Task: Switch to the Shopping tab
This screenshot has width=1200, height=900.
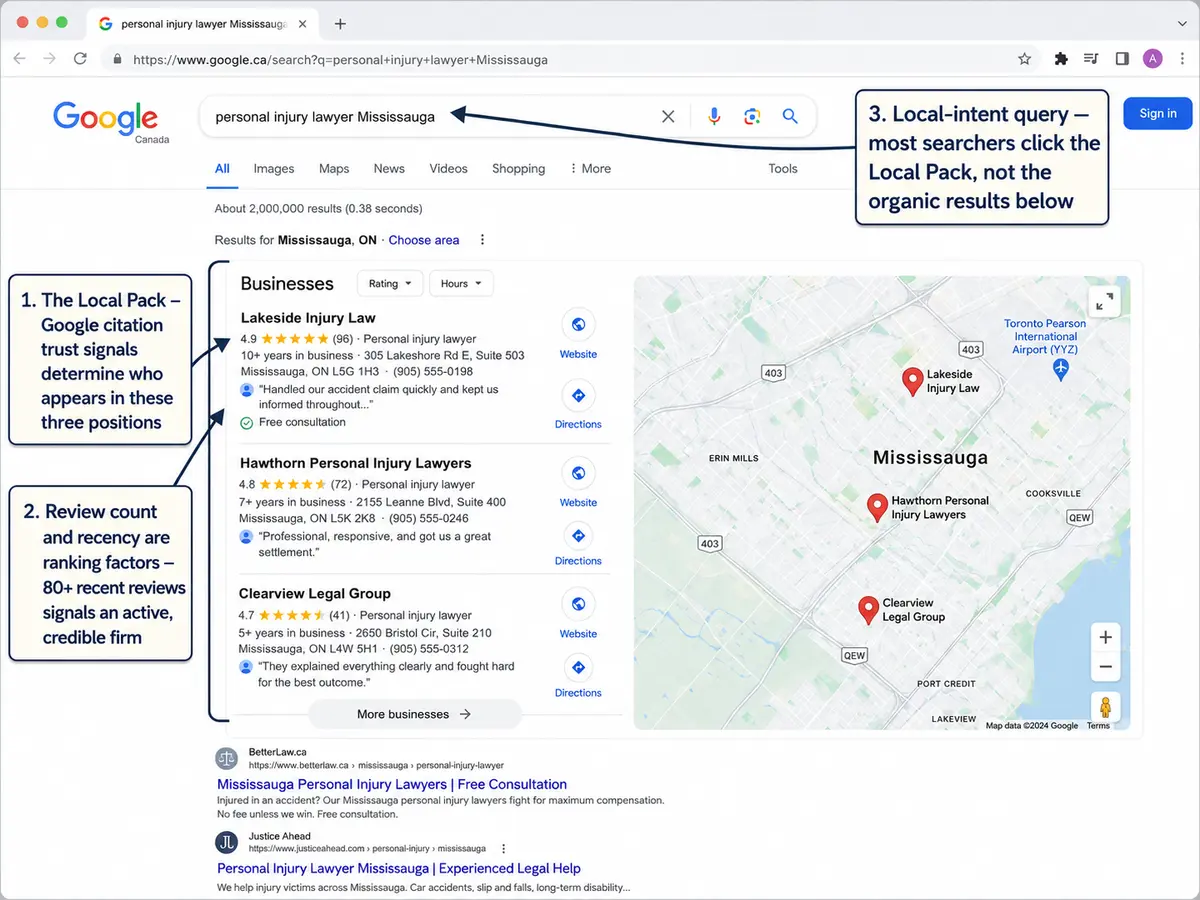Action: click(518, 169)
